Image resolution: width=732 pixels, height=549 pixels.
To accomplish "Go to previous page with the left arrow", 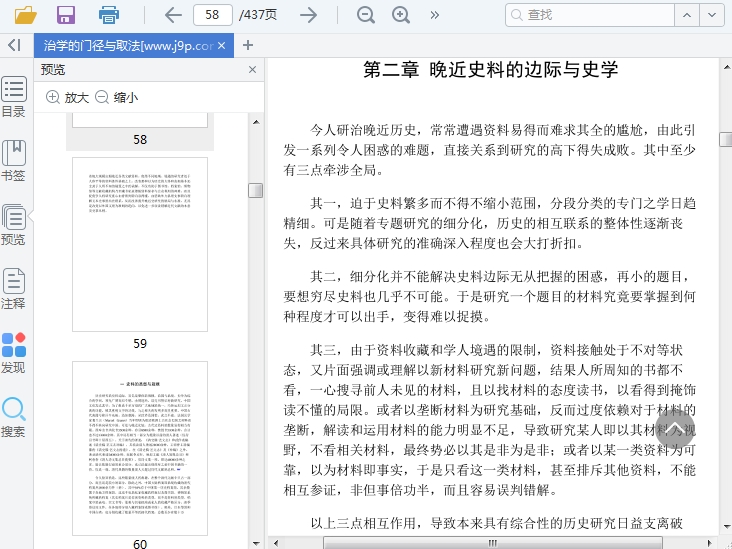I will [173, 15].
